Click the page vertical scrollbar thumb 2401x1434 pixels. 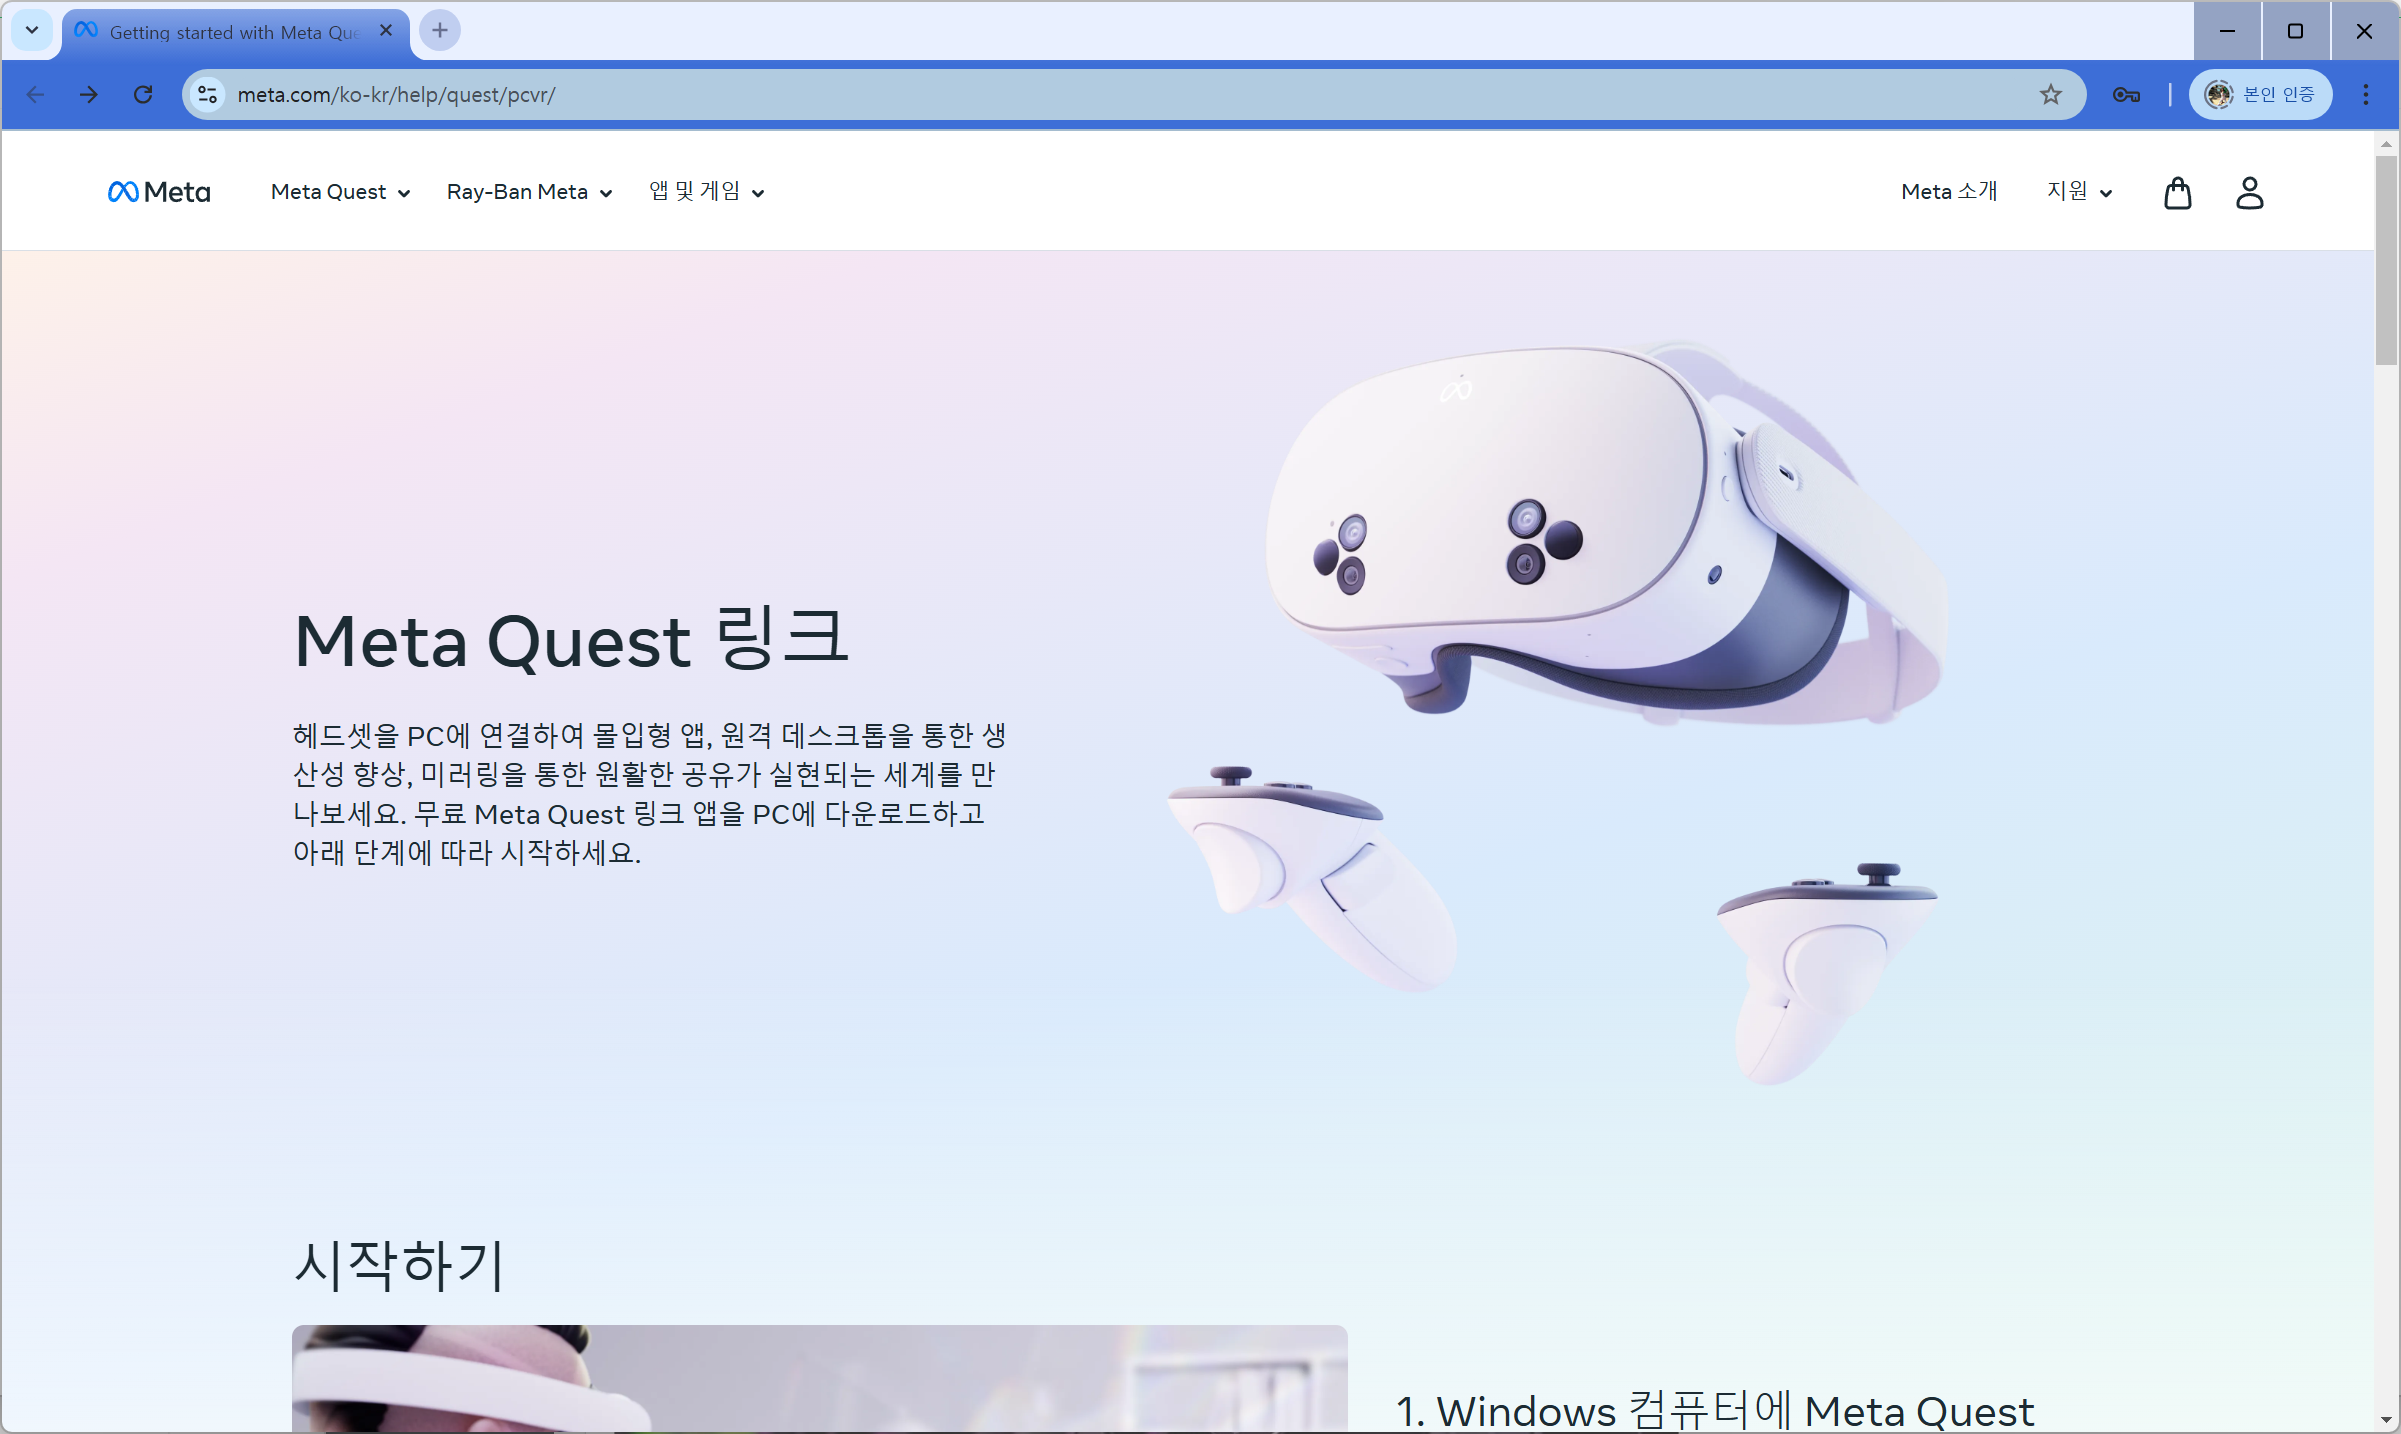(x=2386, y=260)
